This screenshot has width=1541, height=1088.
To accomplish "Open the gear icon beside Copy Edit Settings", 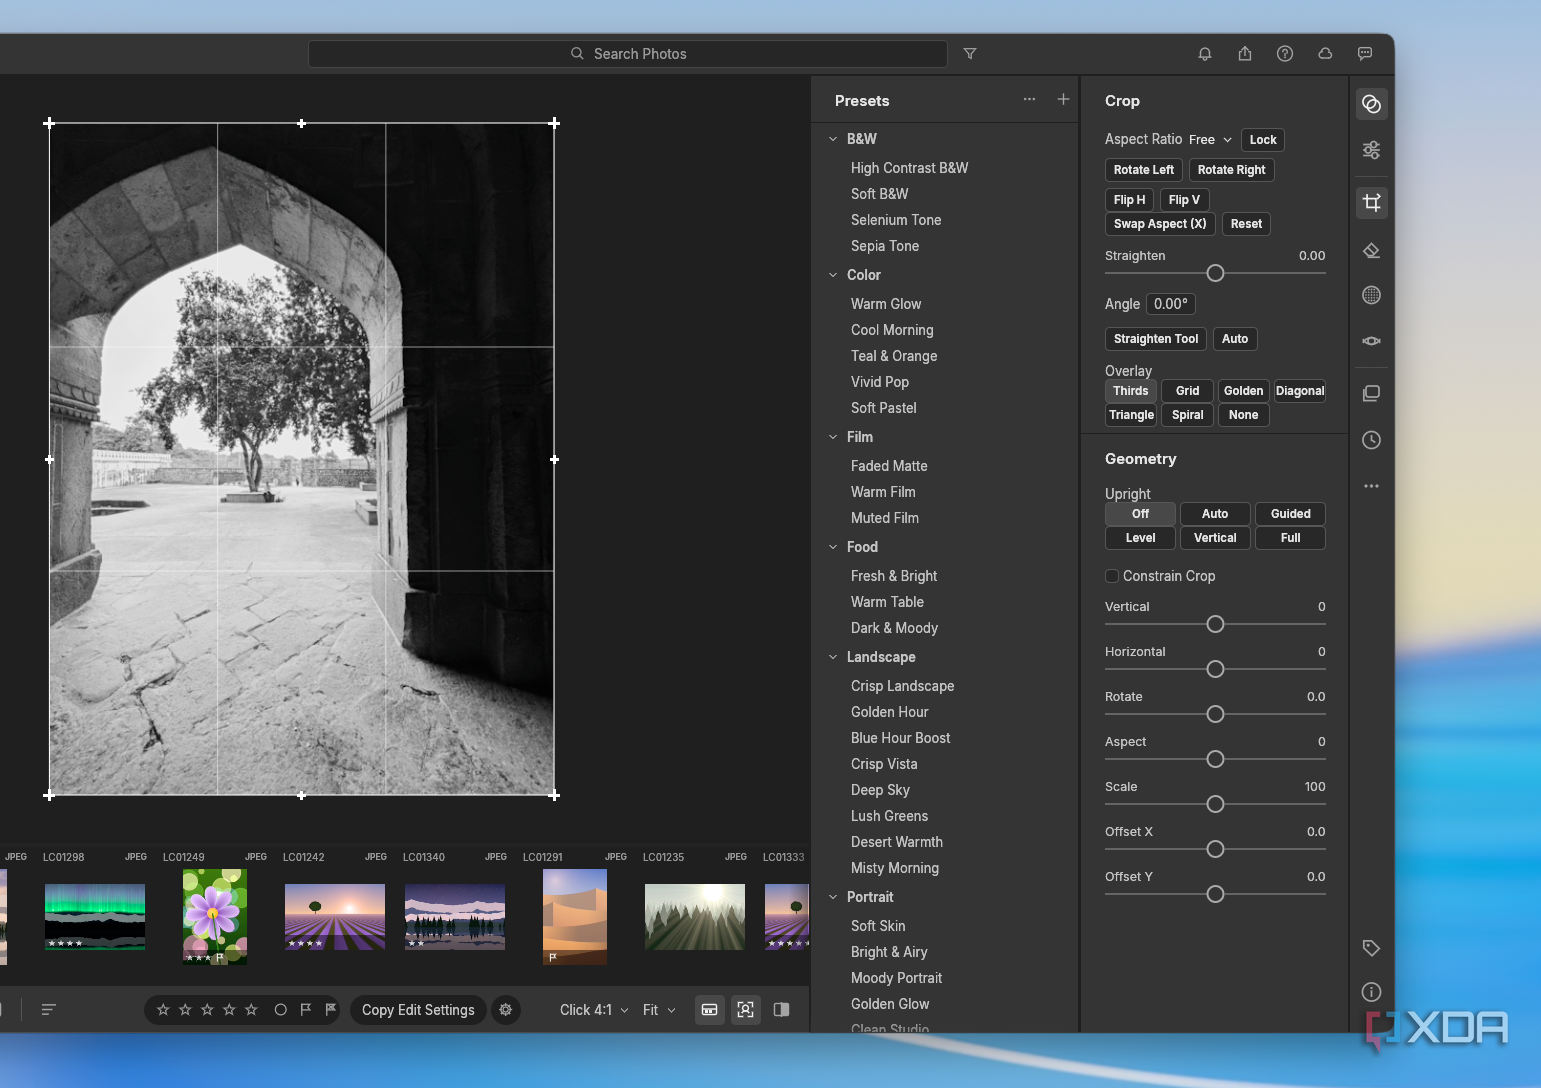I will coord(506,1010).
